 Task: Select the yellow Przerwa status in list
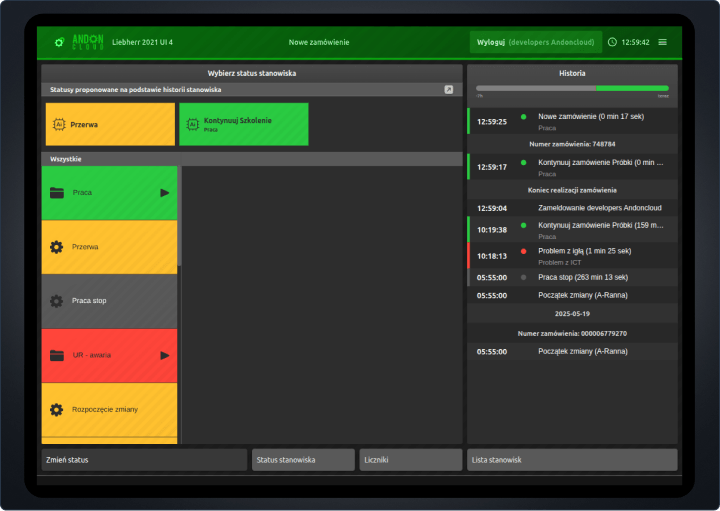[x=109, y=247]
